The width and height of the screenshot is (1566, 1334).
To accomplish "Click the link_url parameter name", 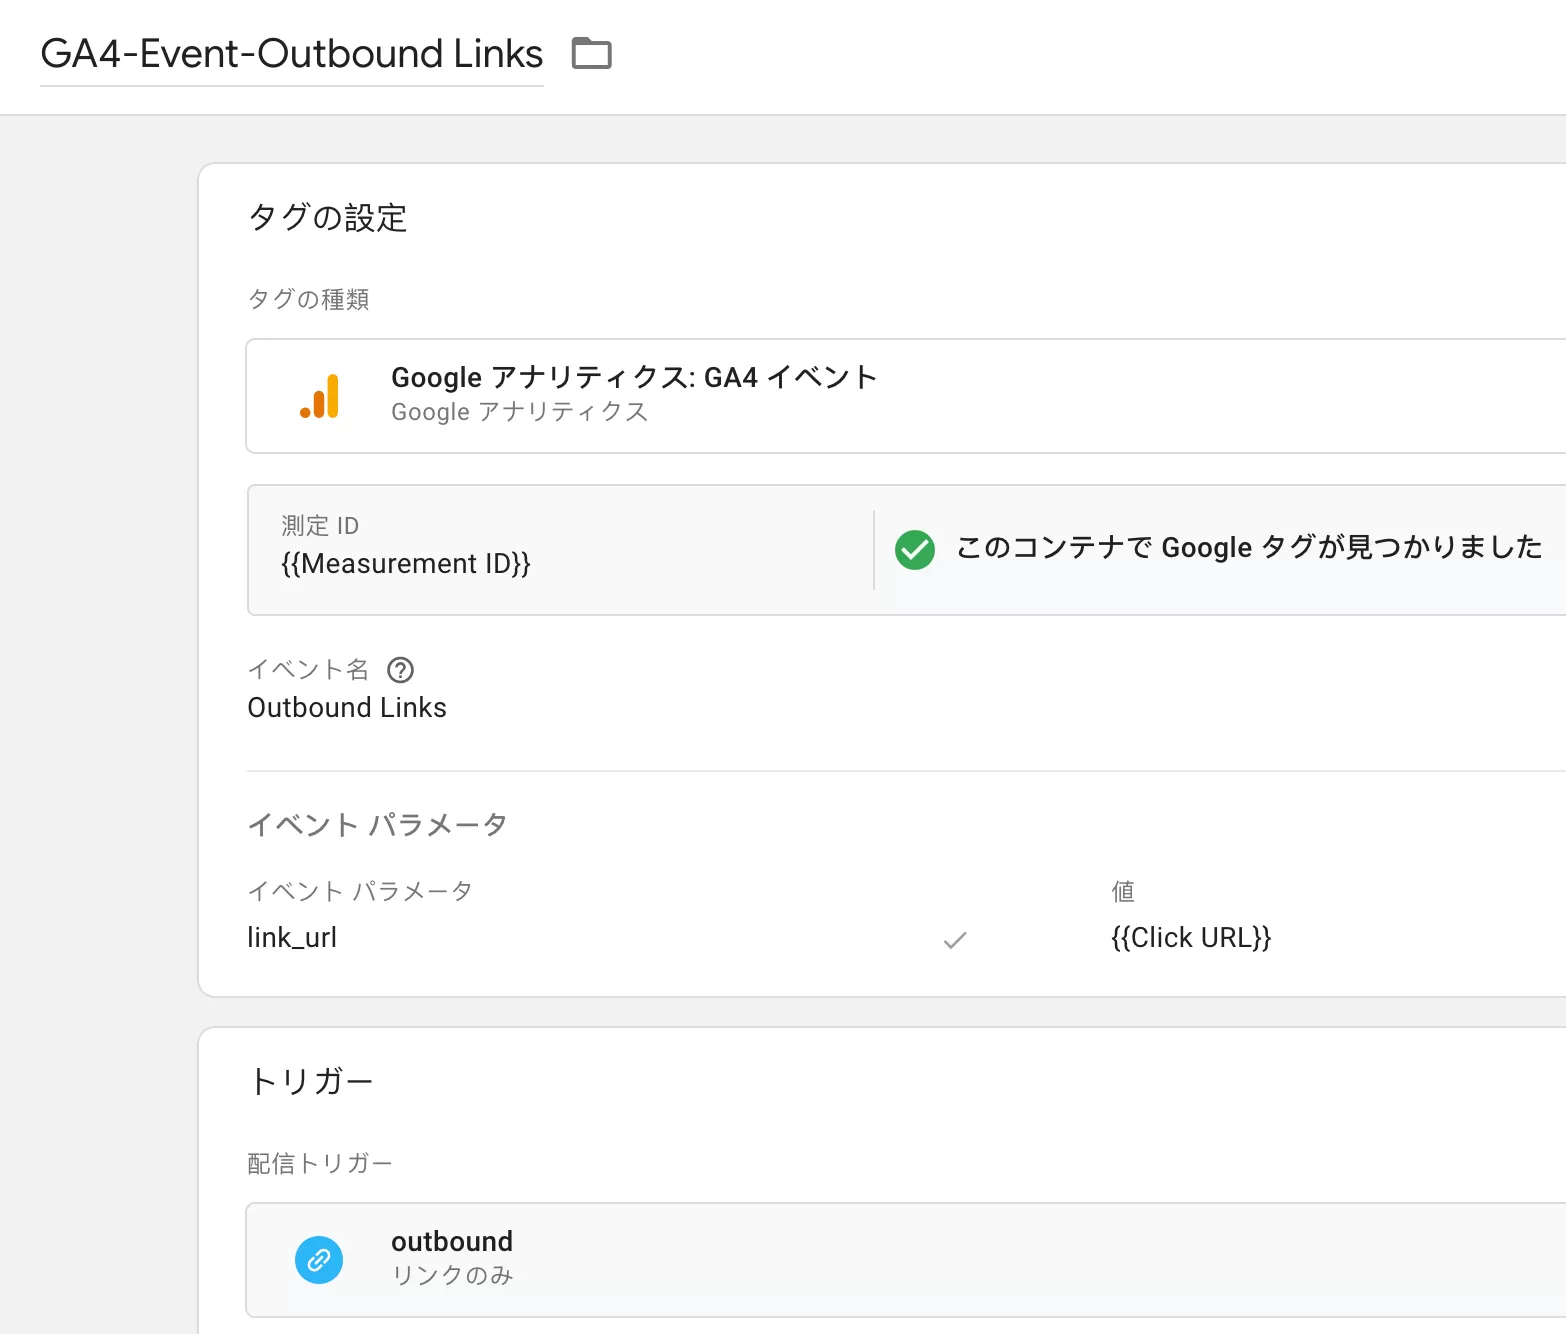I will 292,938.
